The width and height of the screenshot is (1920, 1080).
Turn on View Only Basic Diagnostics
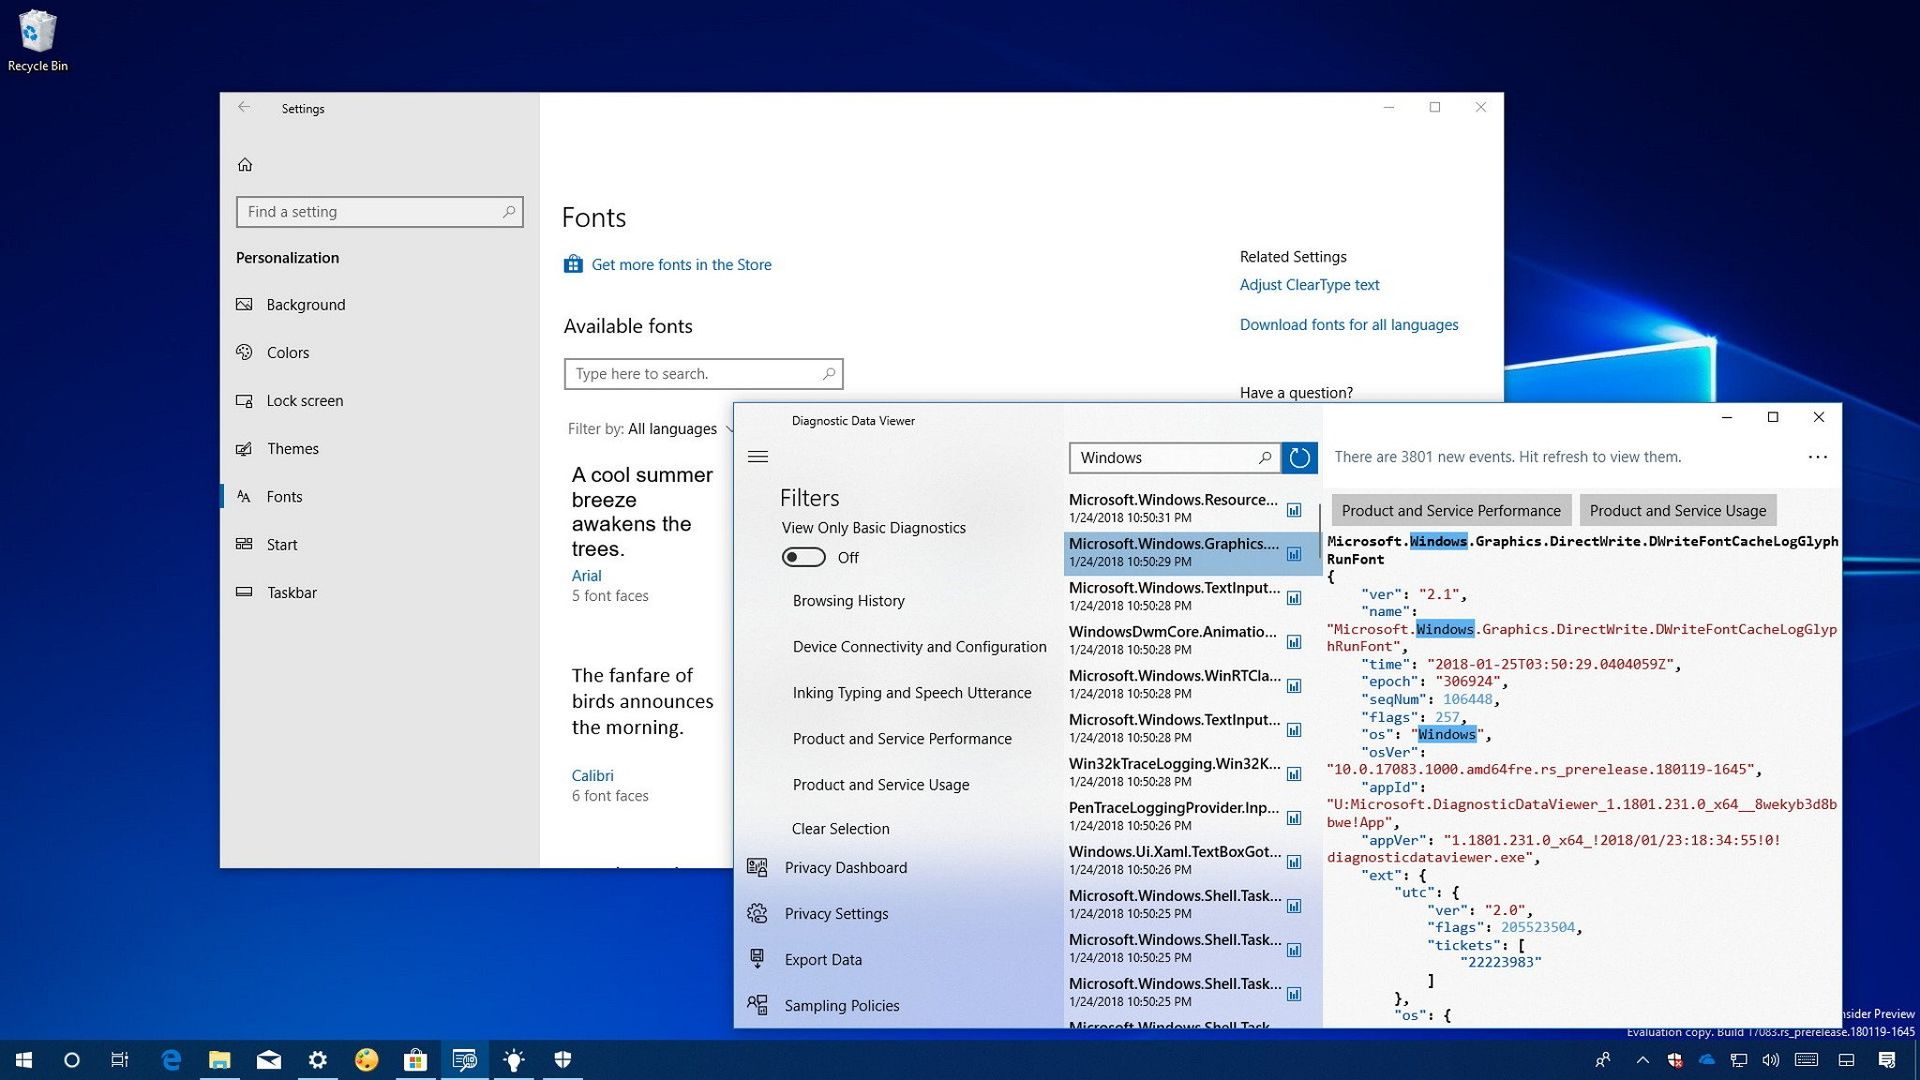click(x=803, y=557)
